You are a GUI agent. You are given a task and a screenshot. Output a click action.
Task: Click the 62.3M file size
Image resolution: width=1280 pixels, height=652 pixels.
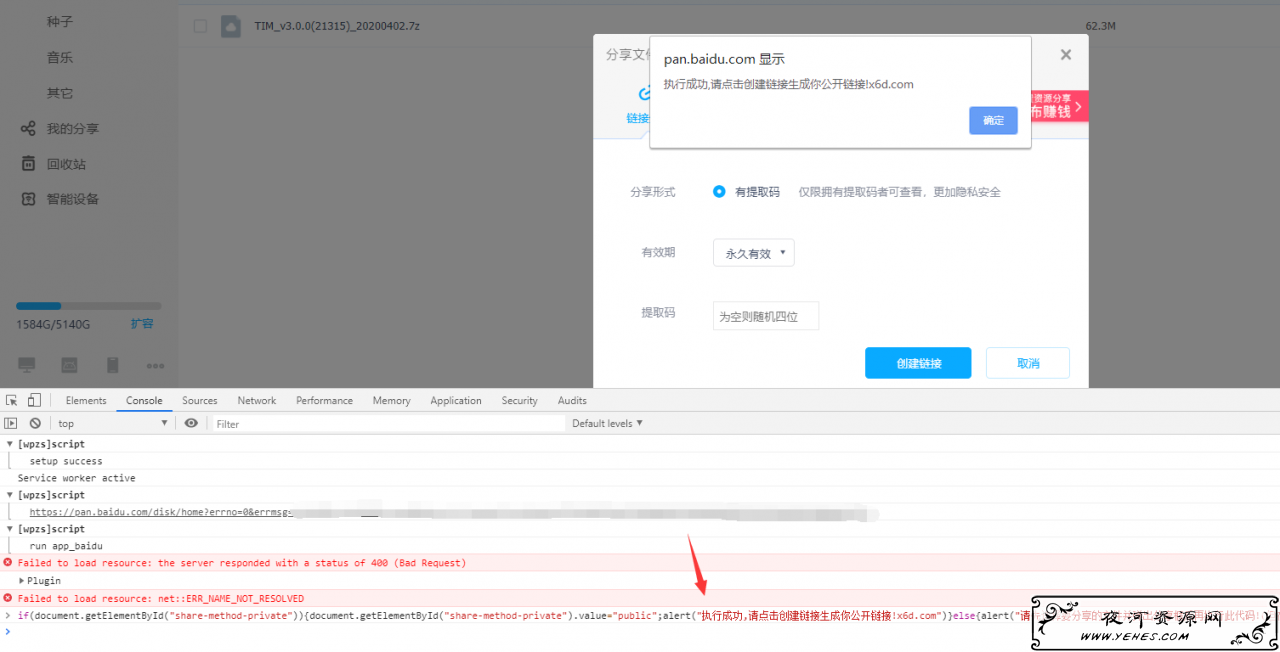[x=1100, y=26]
